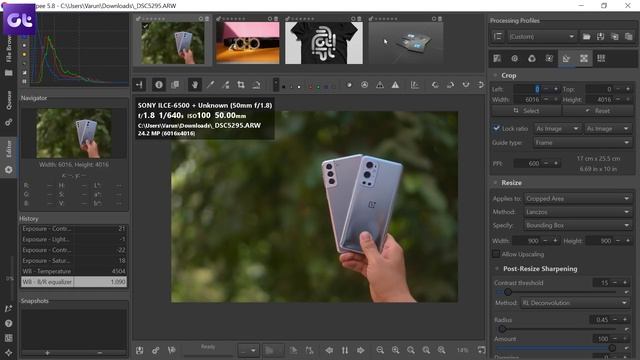Click the zoom in magnifier icon

click(x=396, y=350)
